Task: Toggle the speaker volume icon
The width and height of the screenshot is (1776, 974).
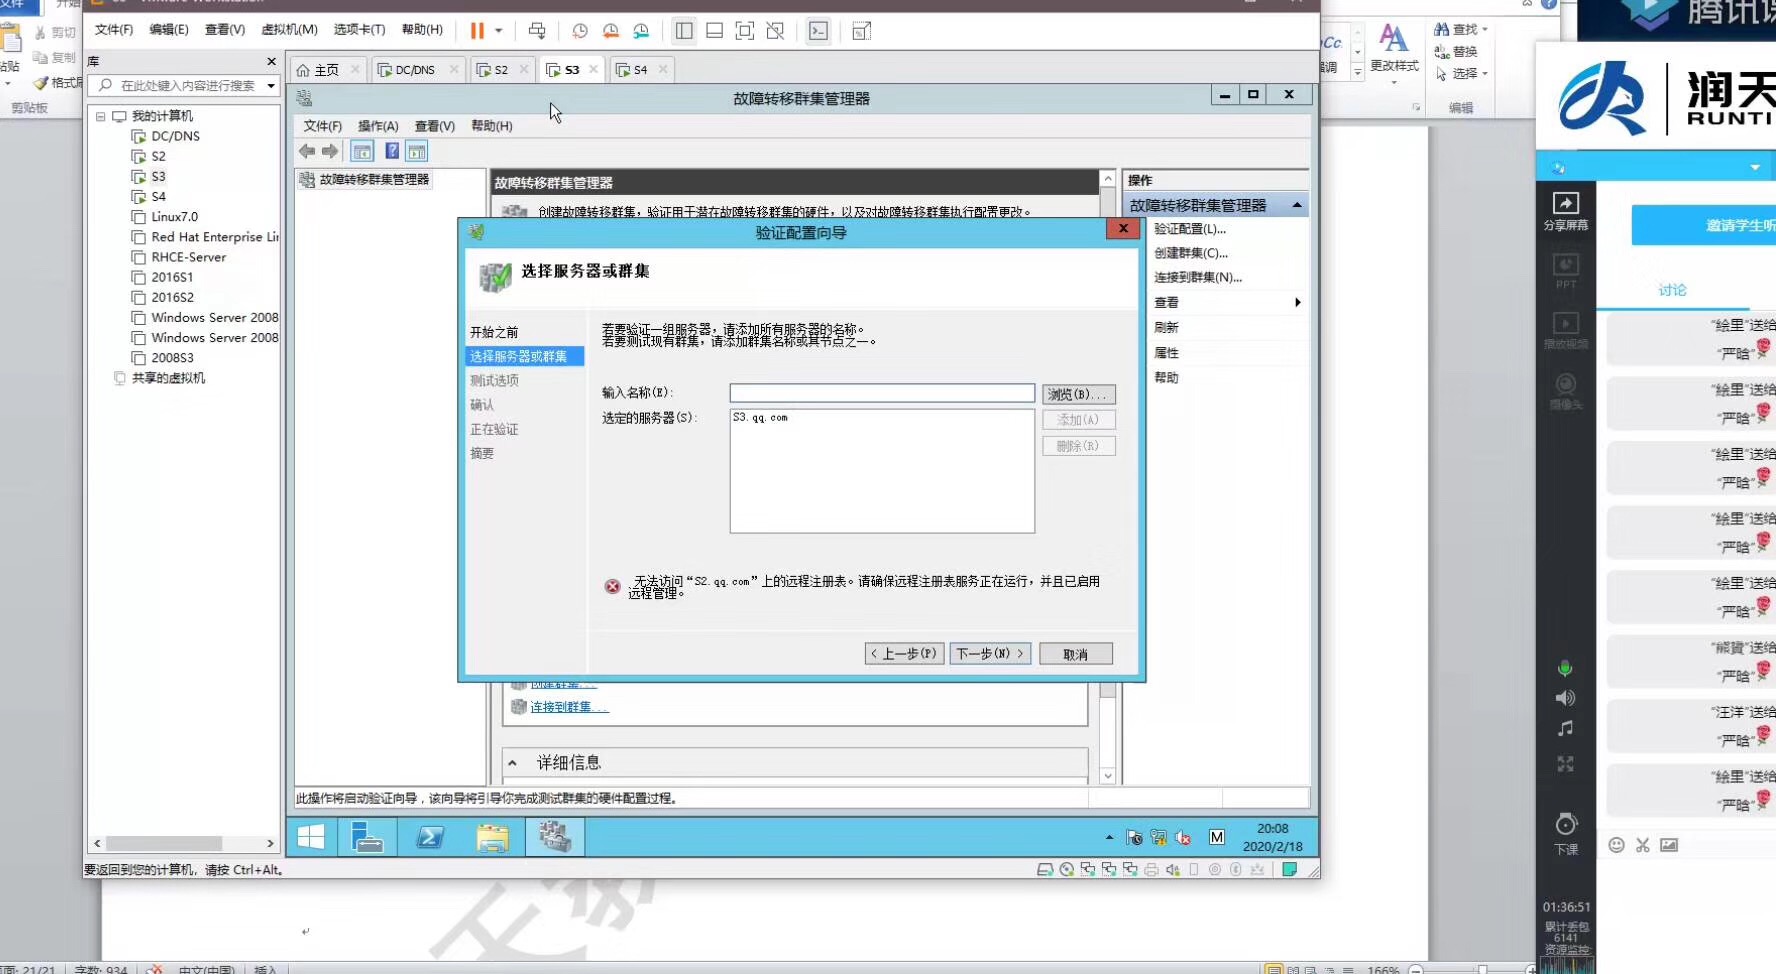Action: (x=1565, y=698)
